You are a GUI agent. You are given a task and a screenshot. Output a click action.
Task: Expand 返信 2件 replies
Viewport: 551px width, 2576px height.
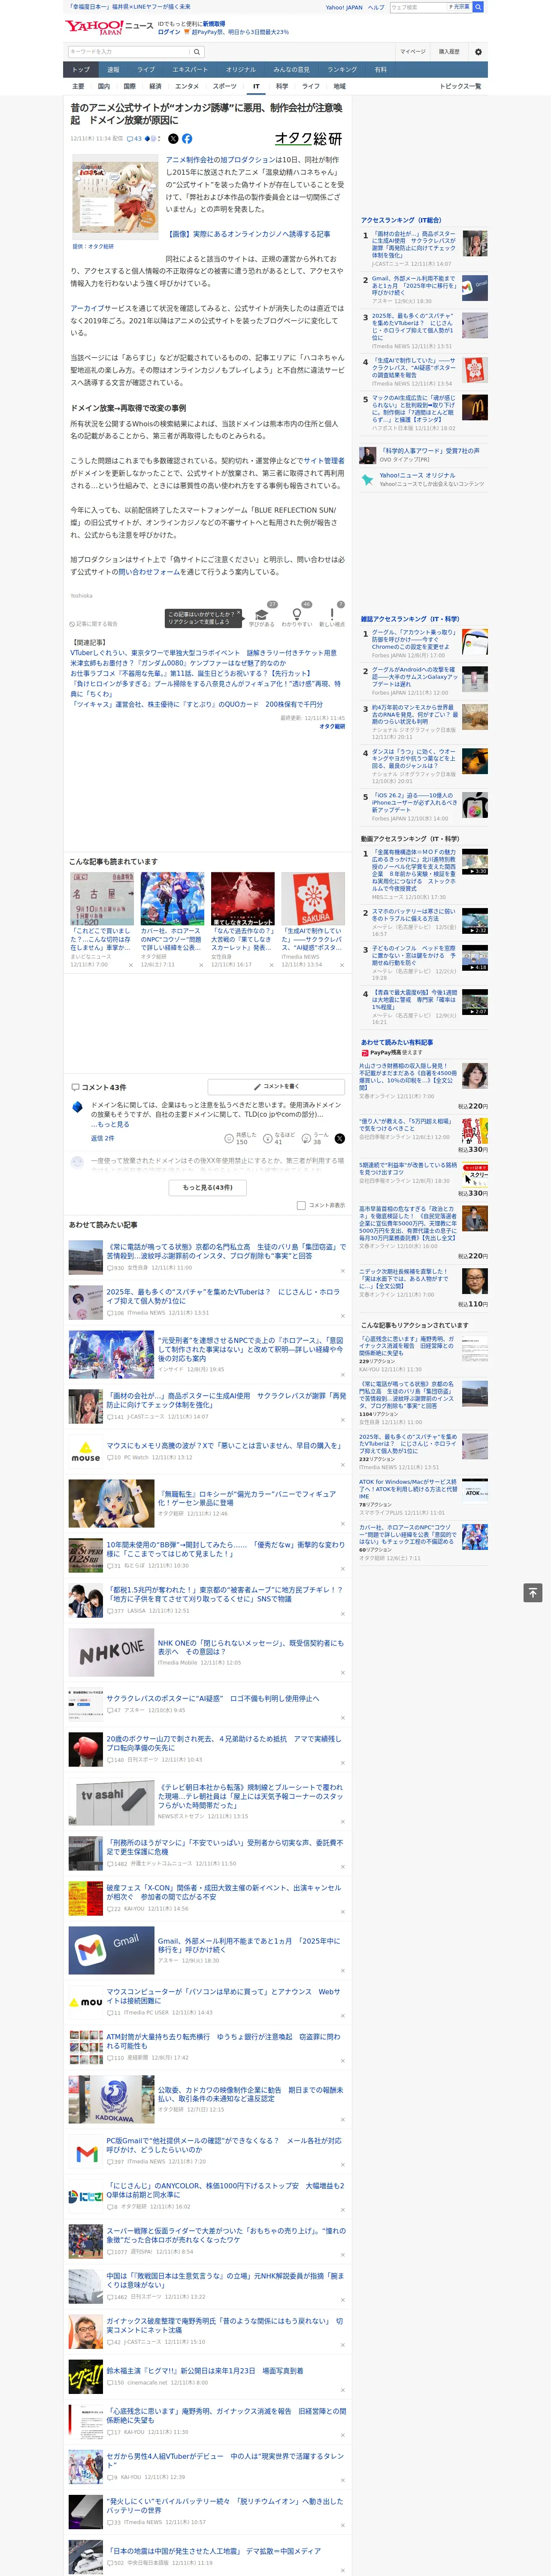103,1138
